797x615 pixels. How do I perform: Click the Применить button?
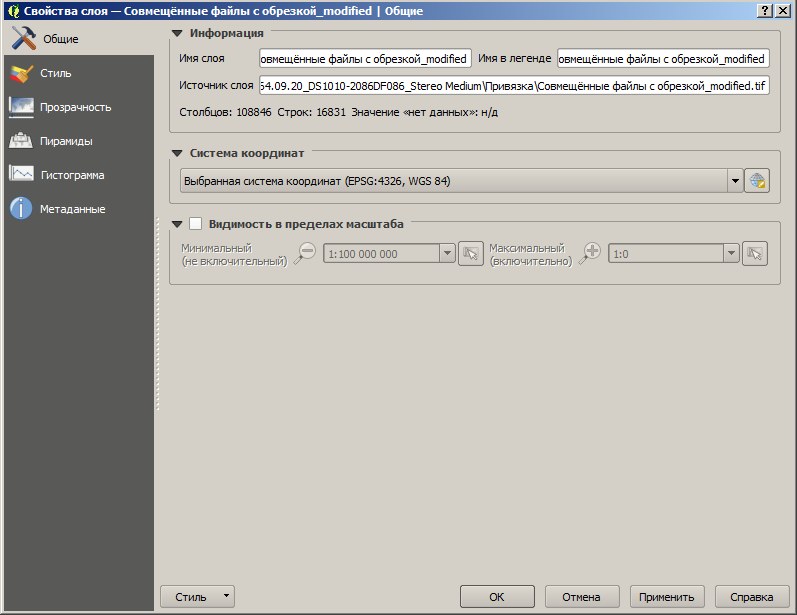point(667,597)
